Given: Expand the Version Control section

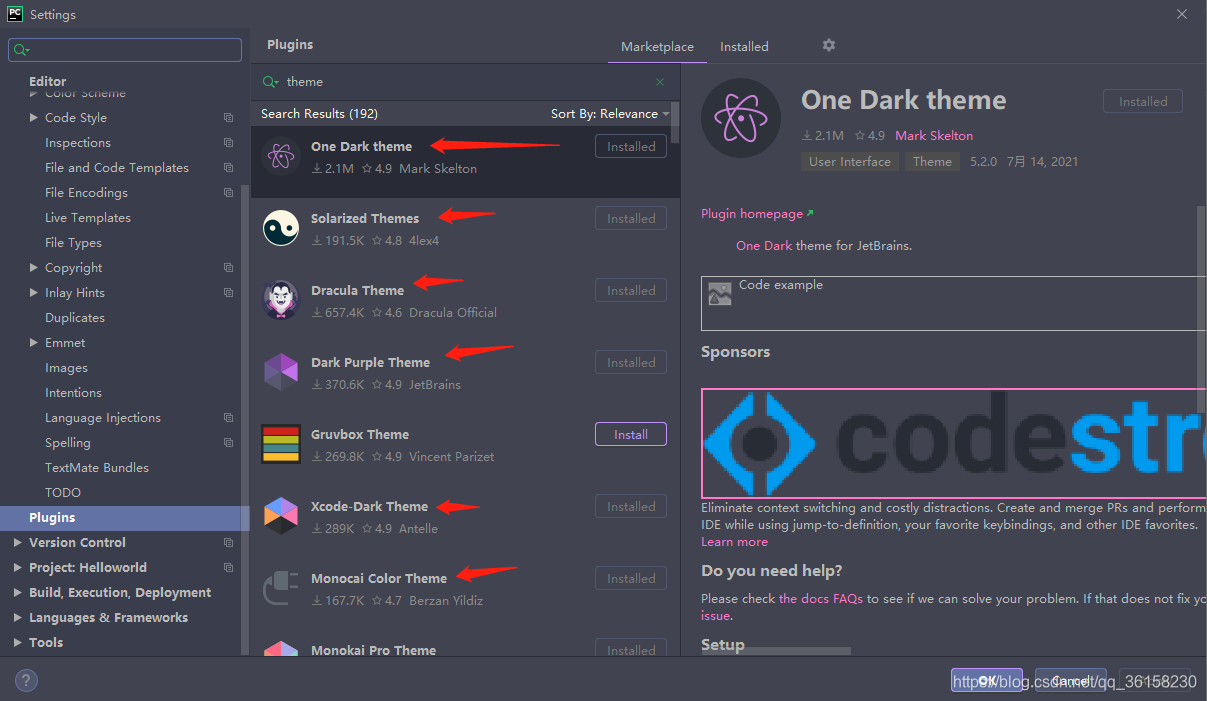Looking at the screenshot, I should (18, 543).
